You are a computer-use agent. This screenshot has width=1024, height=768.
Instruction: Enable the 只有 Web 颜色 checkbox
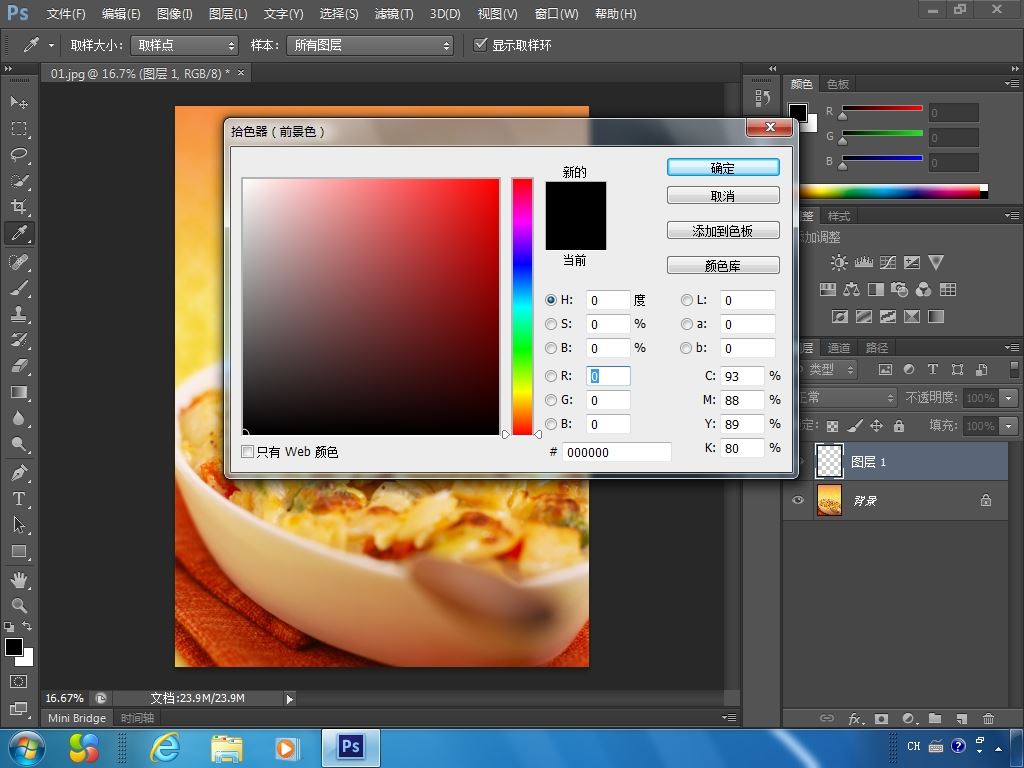(x=248, y=452)
